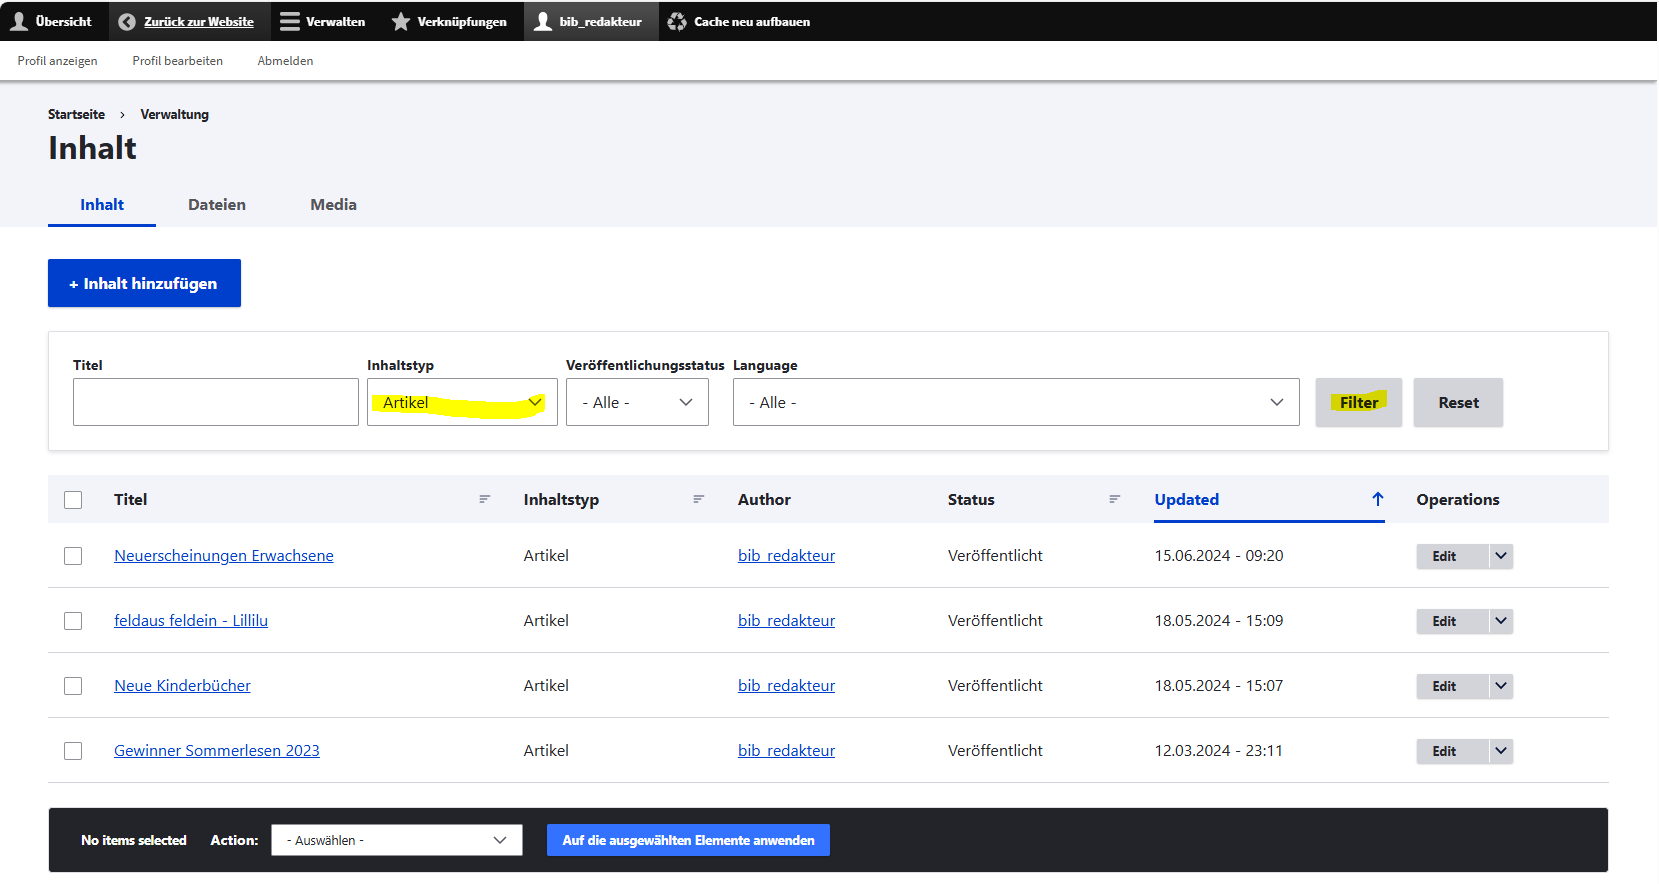Click Veröffentlicht status in Neue Kinderbücher row
The height and width of the screenshot is (884, 1659).
[995, 686]
